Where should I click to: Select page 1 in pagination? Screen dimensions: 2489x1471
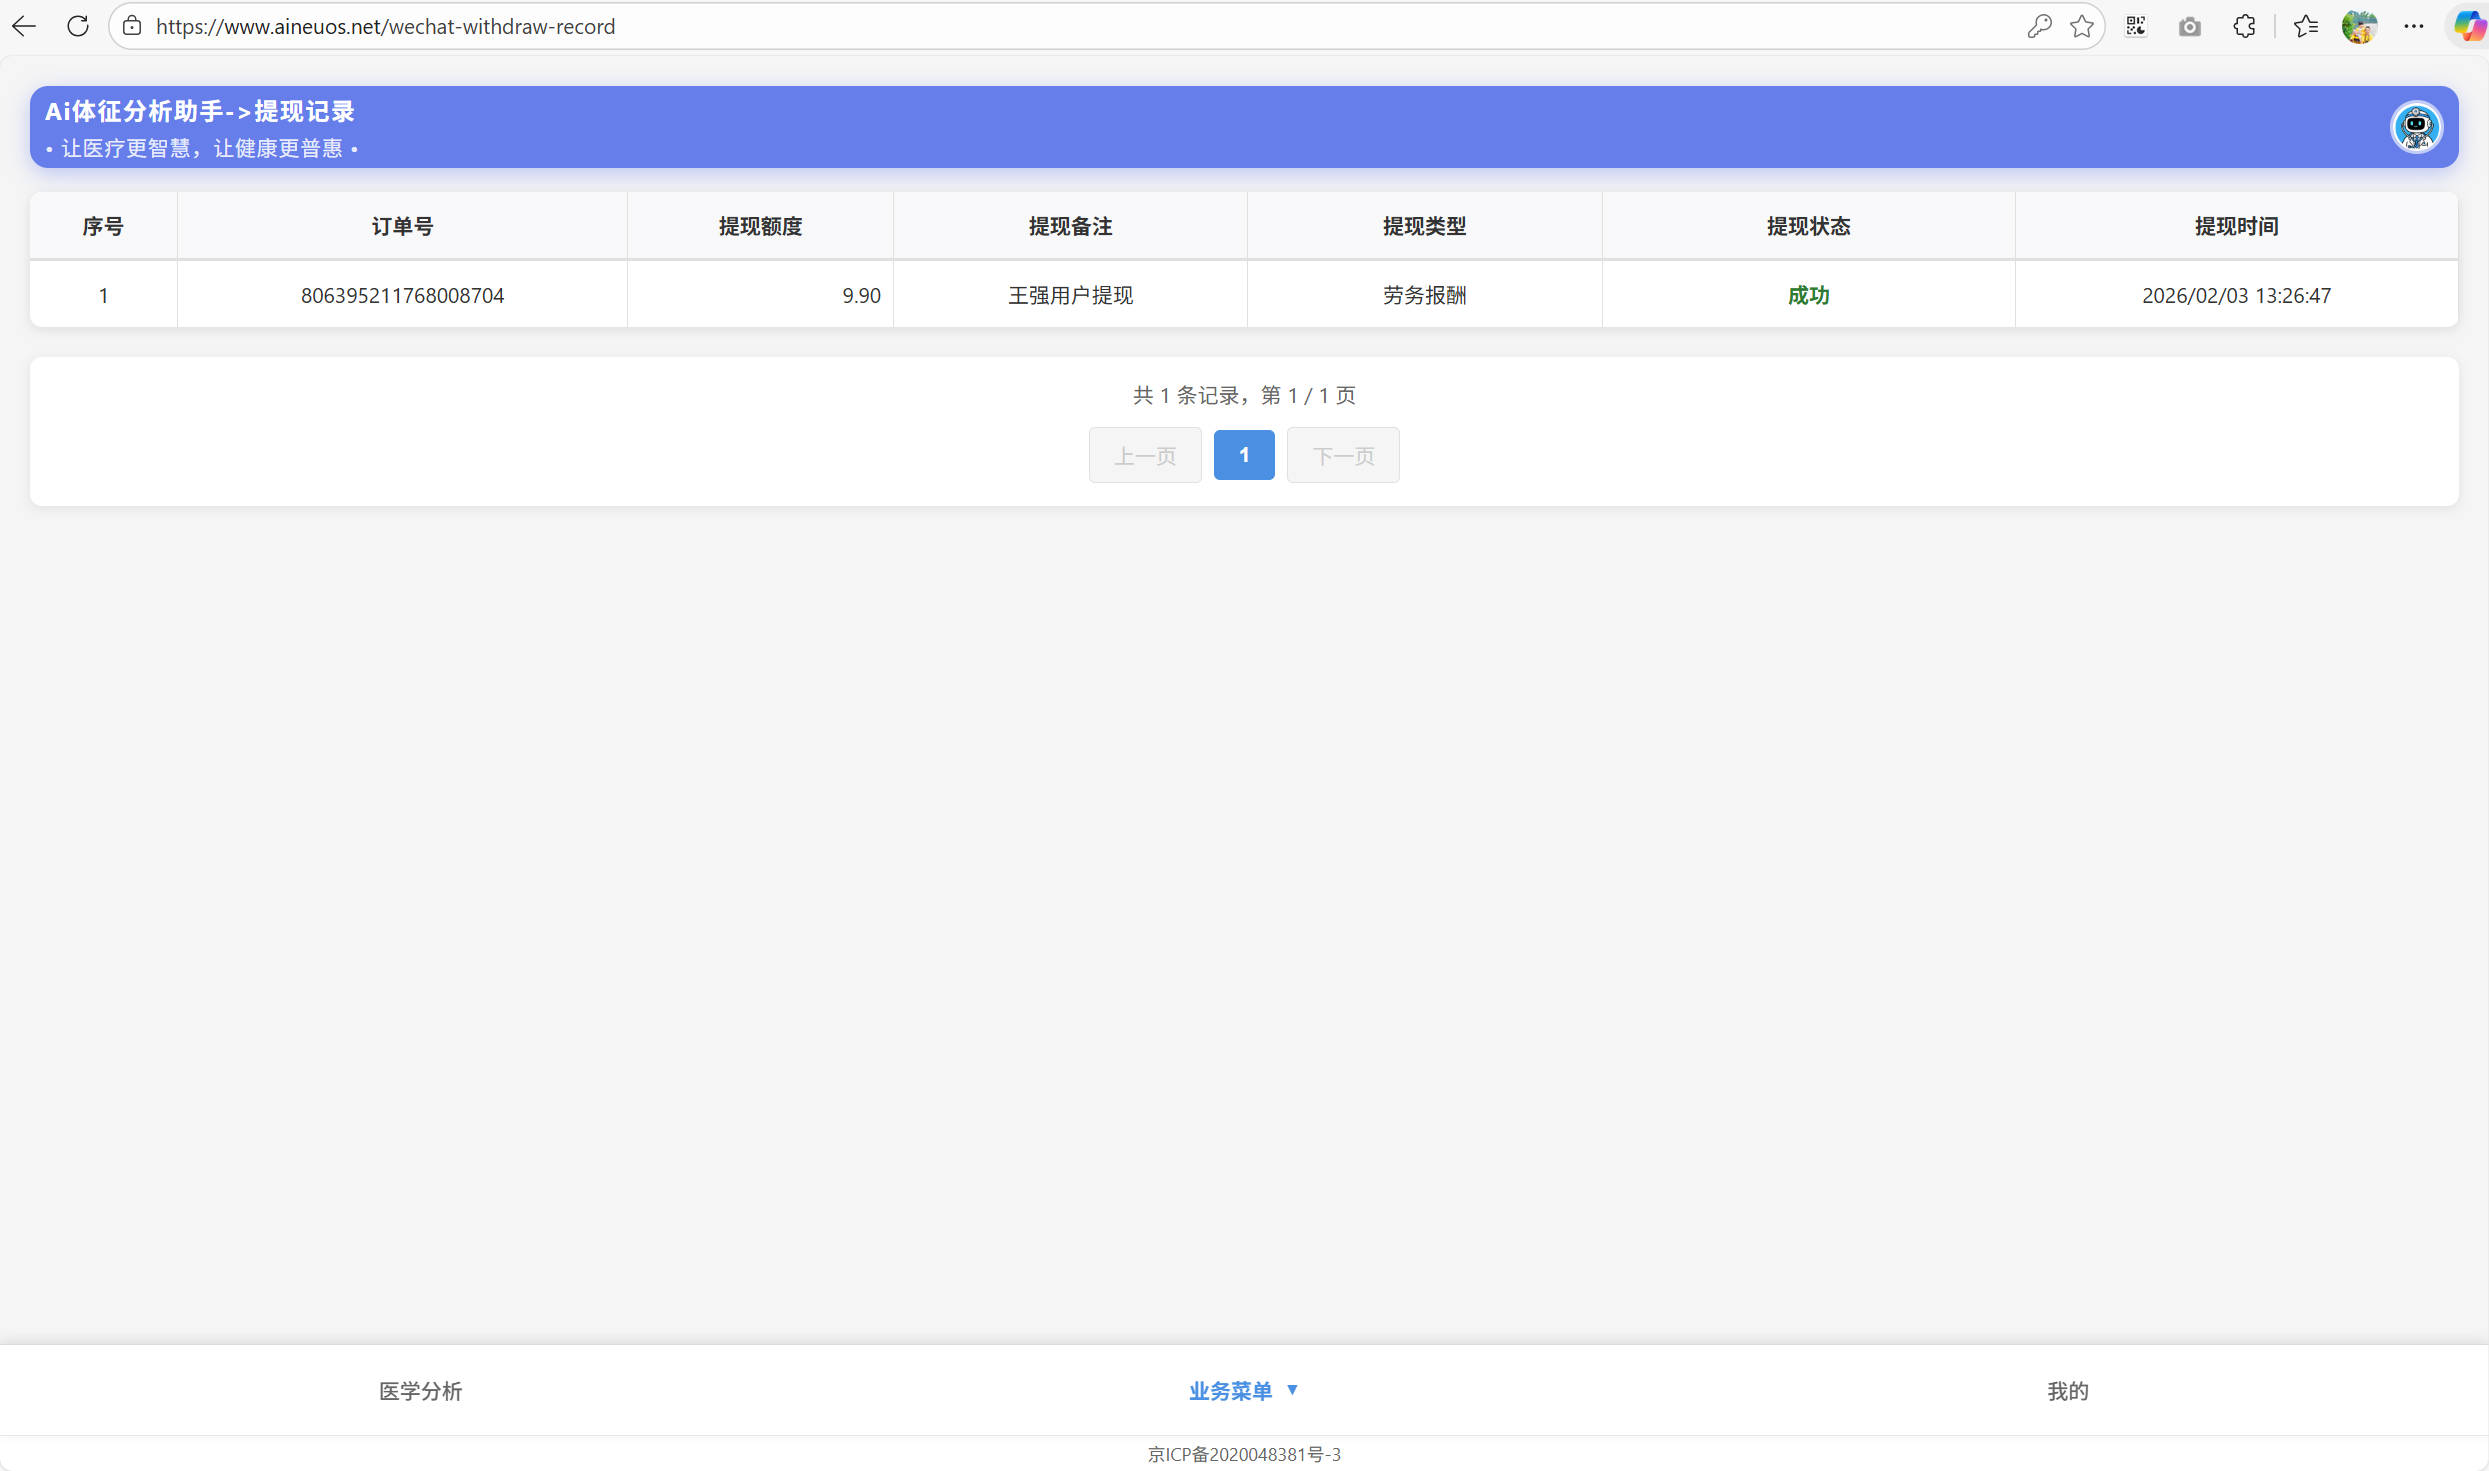1244,455
